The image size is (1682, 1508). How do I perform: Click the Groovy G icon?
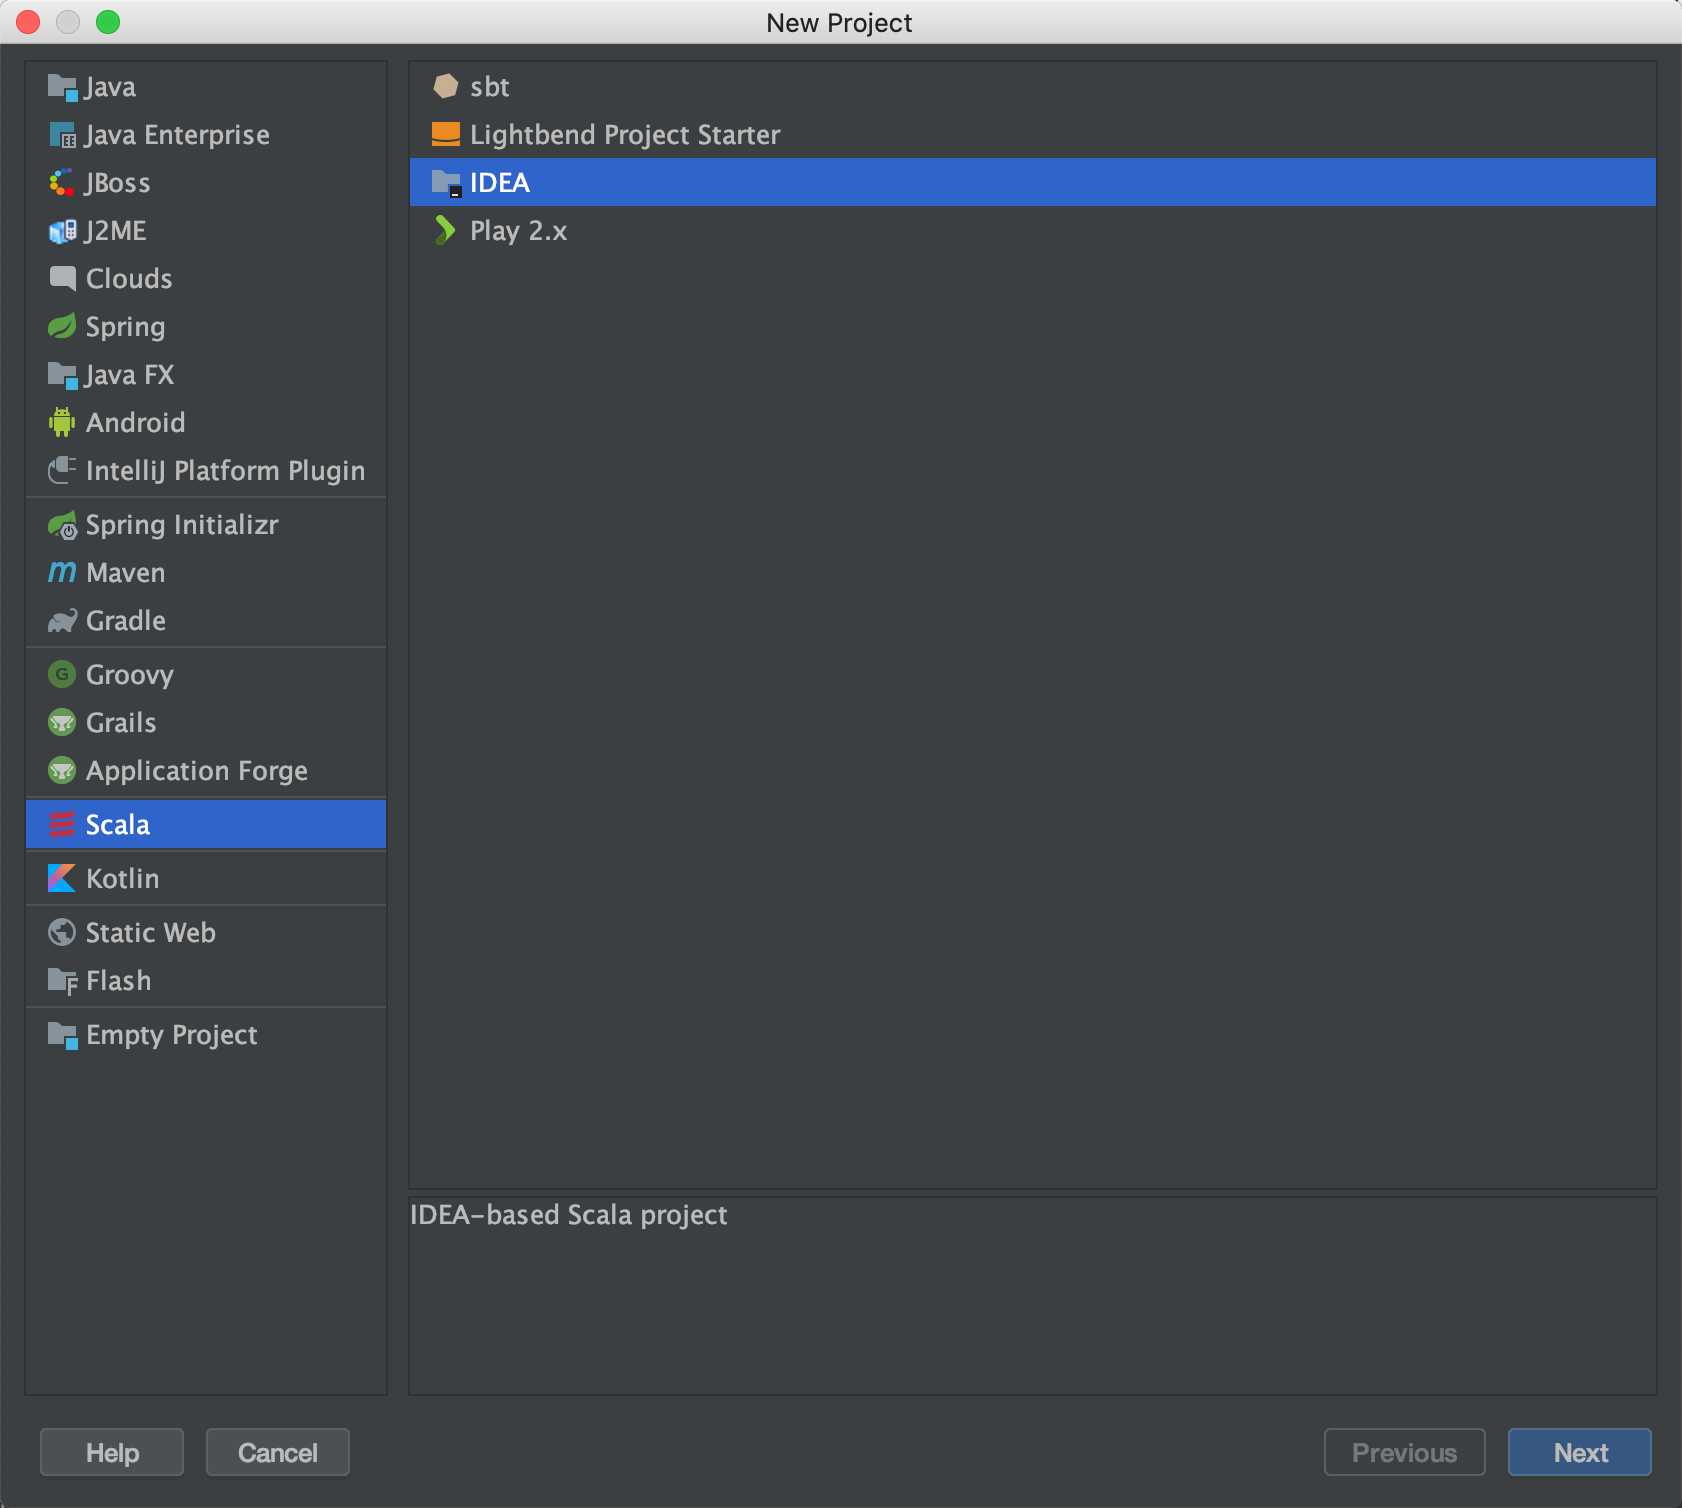pyautogui.click(x=62, y=675)
